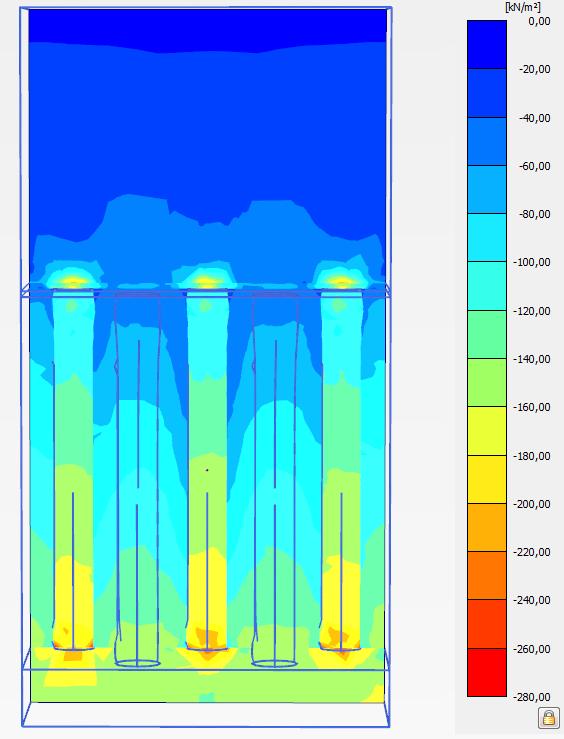Select the -140 to -160 lime swatch
Screen dimensions: 564x739
[x=487, y=382]
